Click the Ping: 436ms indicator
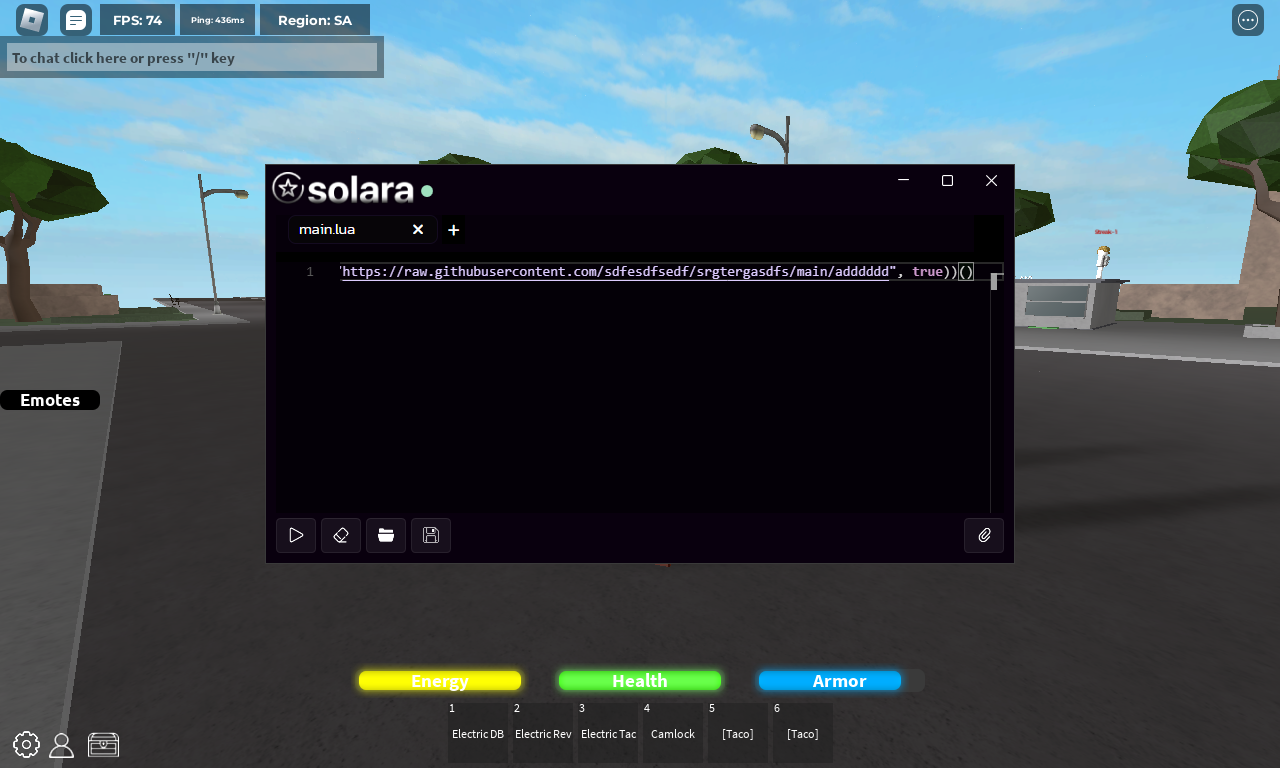This screenshot has height=768, width=1280. click(217, 20)
